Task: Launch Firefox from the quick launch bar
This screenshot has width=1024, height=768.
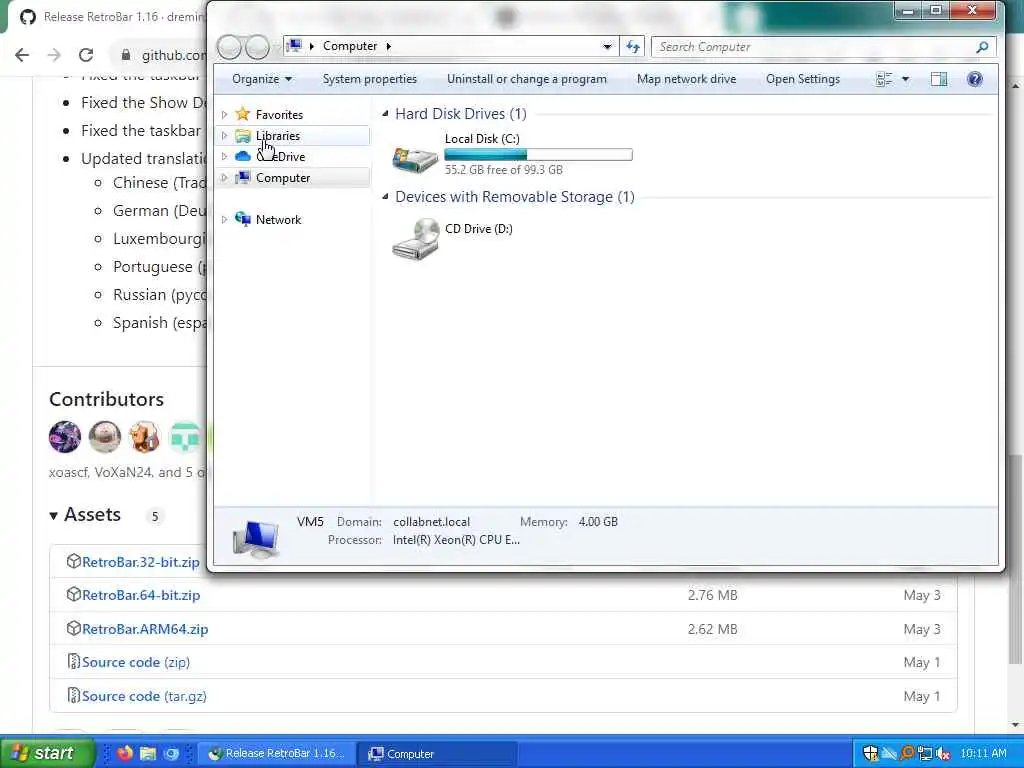Action: tap(125, 753)
